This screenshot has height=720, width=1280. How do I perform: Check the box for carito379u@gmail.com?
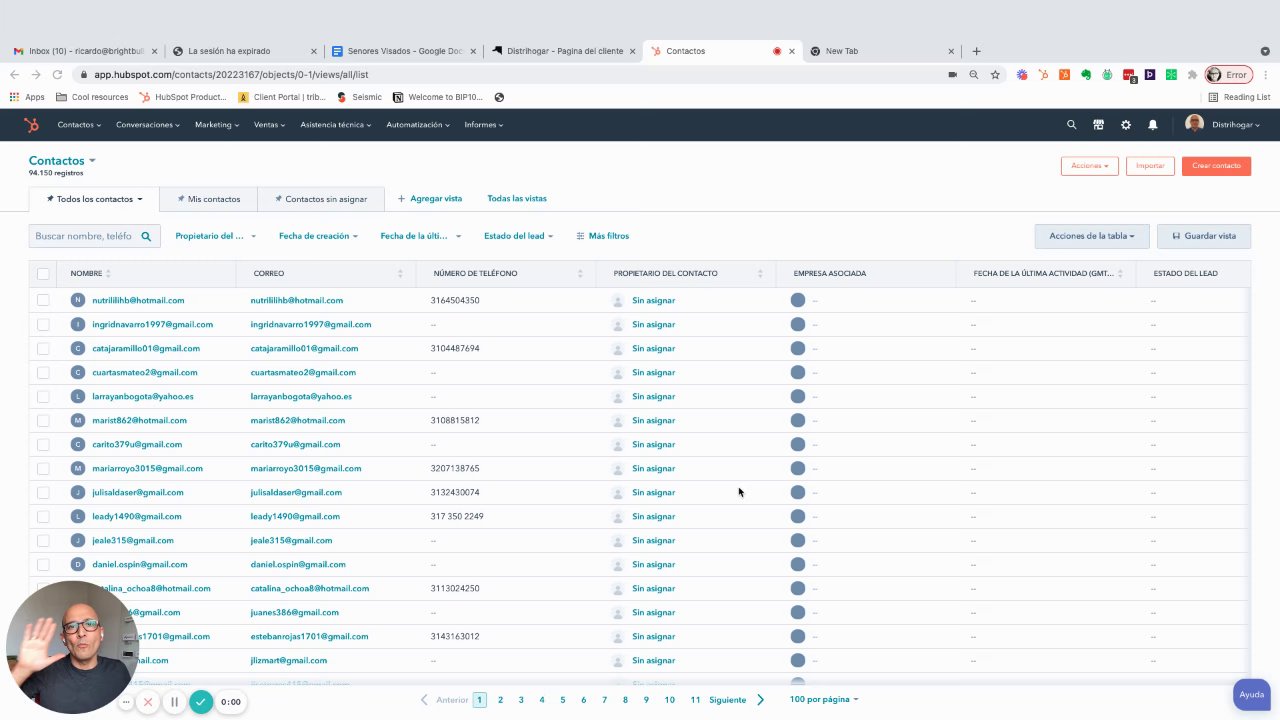[x=43, y=444]
